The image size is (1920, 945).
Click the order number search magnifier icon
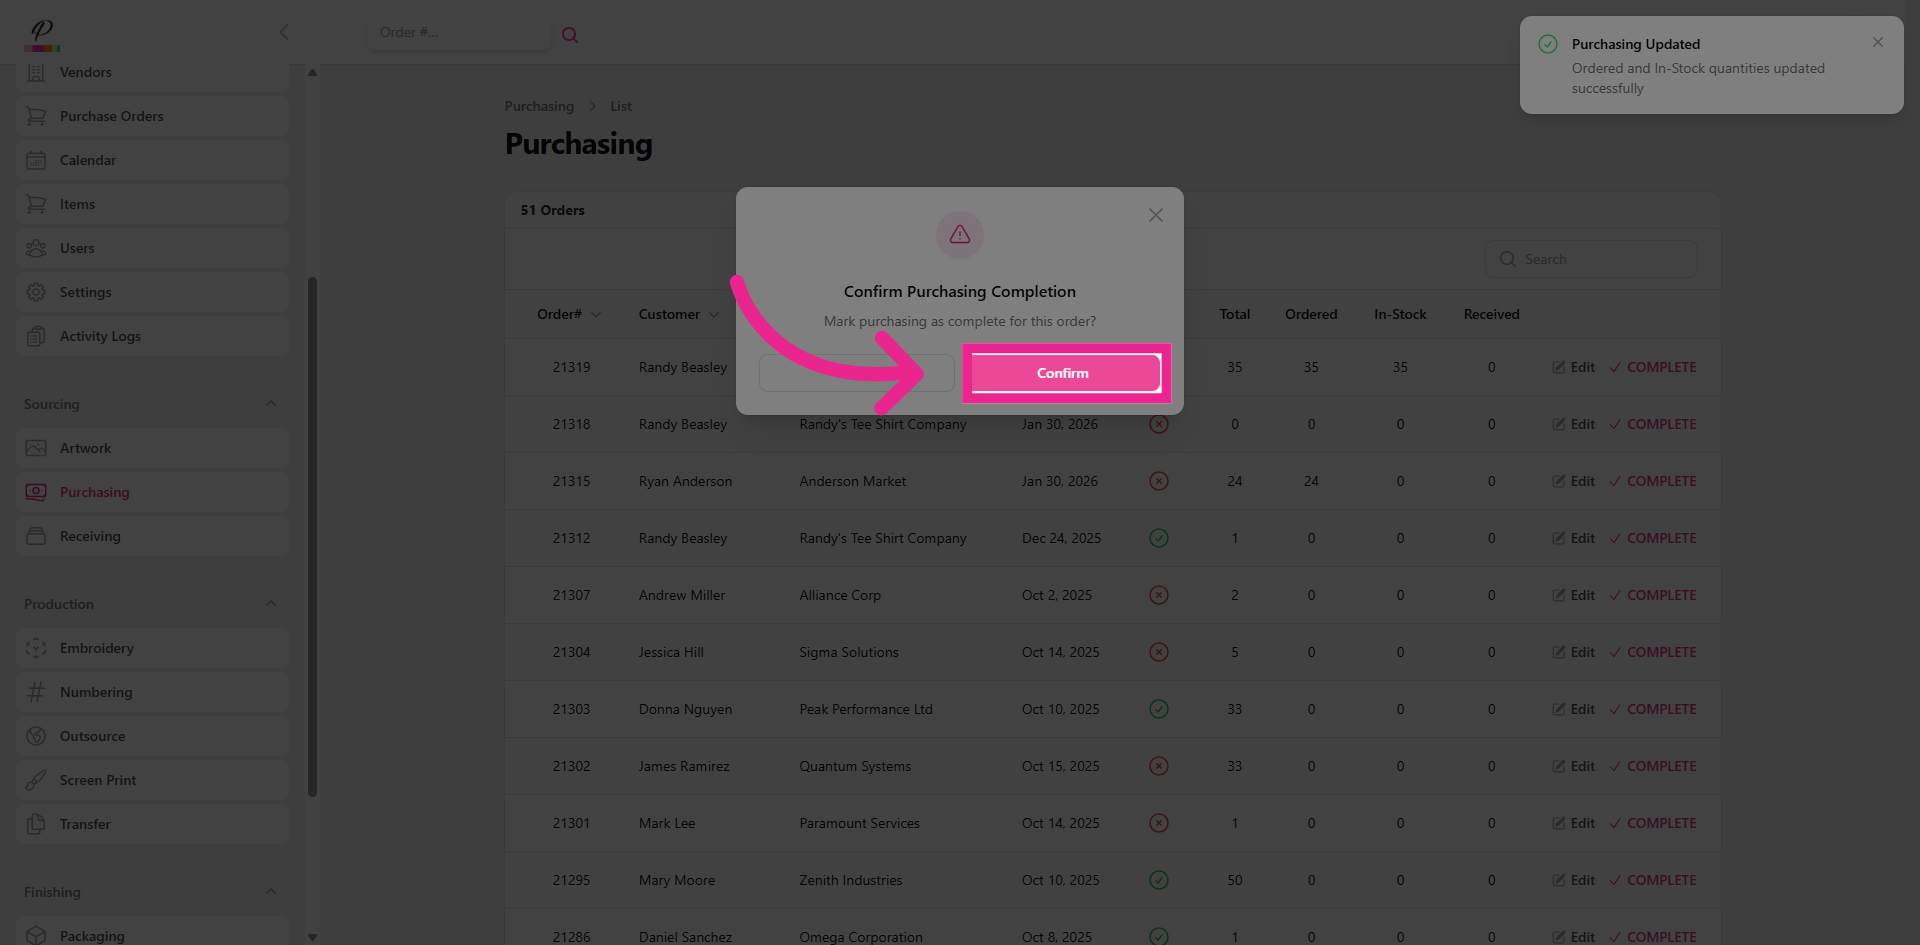tap(570, 34)
